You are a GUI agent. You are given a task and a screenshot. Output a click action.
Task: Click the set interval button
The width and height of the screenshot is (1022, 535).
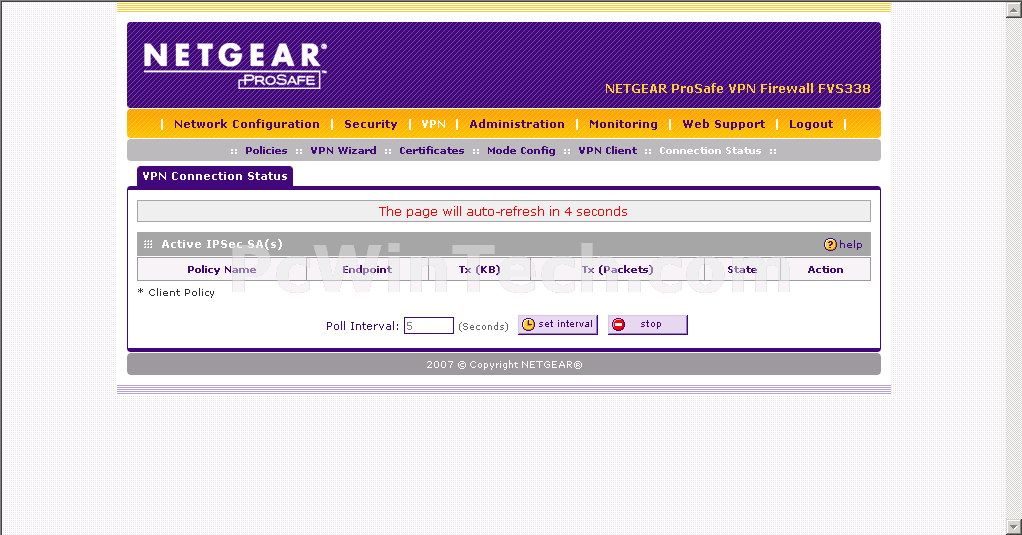[558, 325]
